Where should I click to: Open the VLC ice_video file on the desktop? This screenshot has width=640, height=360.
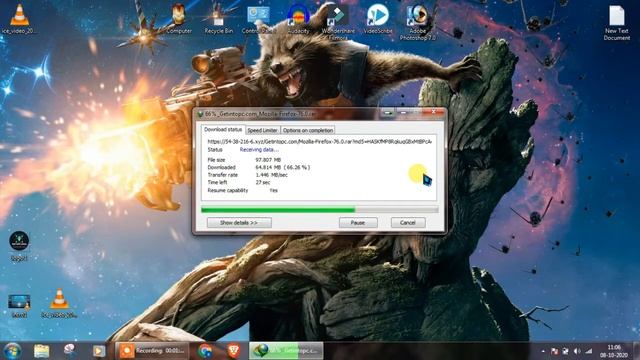(19, 18)
